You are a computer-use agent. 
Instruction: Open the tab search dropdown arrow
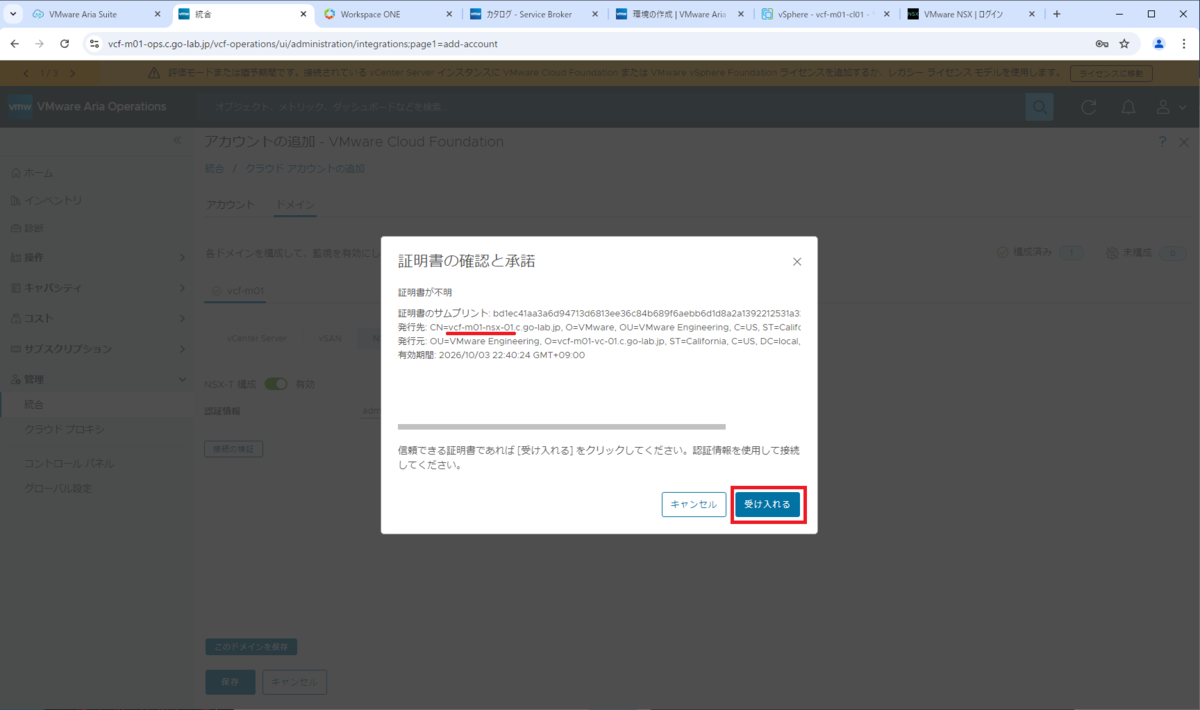tap(13, 14)
